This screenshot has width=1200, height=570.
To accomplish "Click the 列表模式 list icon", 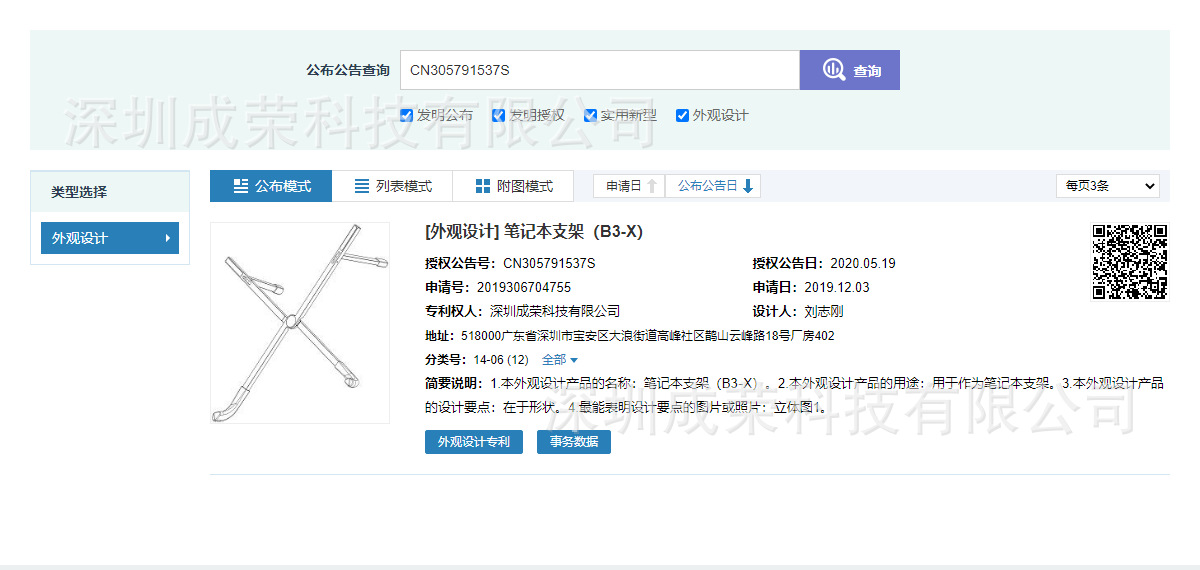I will tap(362, 186).
